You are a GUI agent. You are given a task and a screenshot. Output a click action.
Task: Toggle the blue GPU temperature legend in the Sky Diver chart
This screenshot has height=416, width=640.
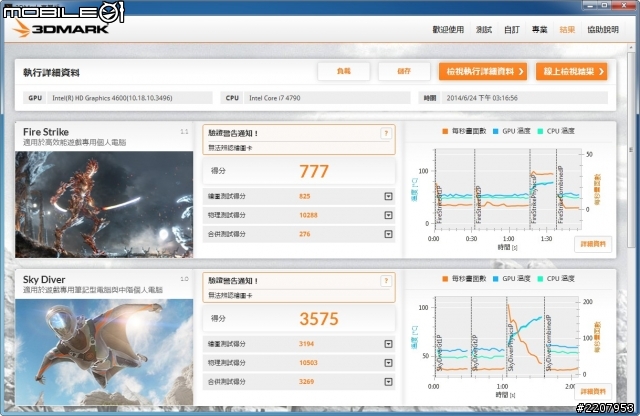(511, 279)
